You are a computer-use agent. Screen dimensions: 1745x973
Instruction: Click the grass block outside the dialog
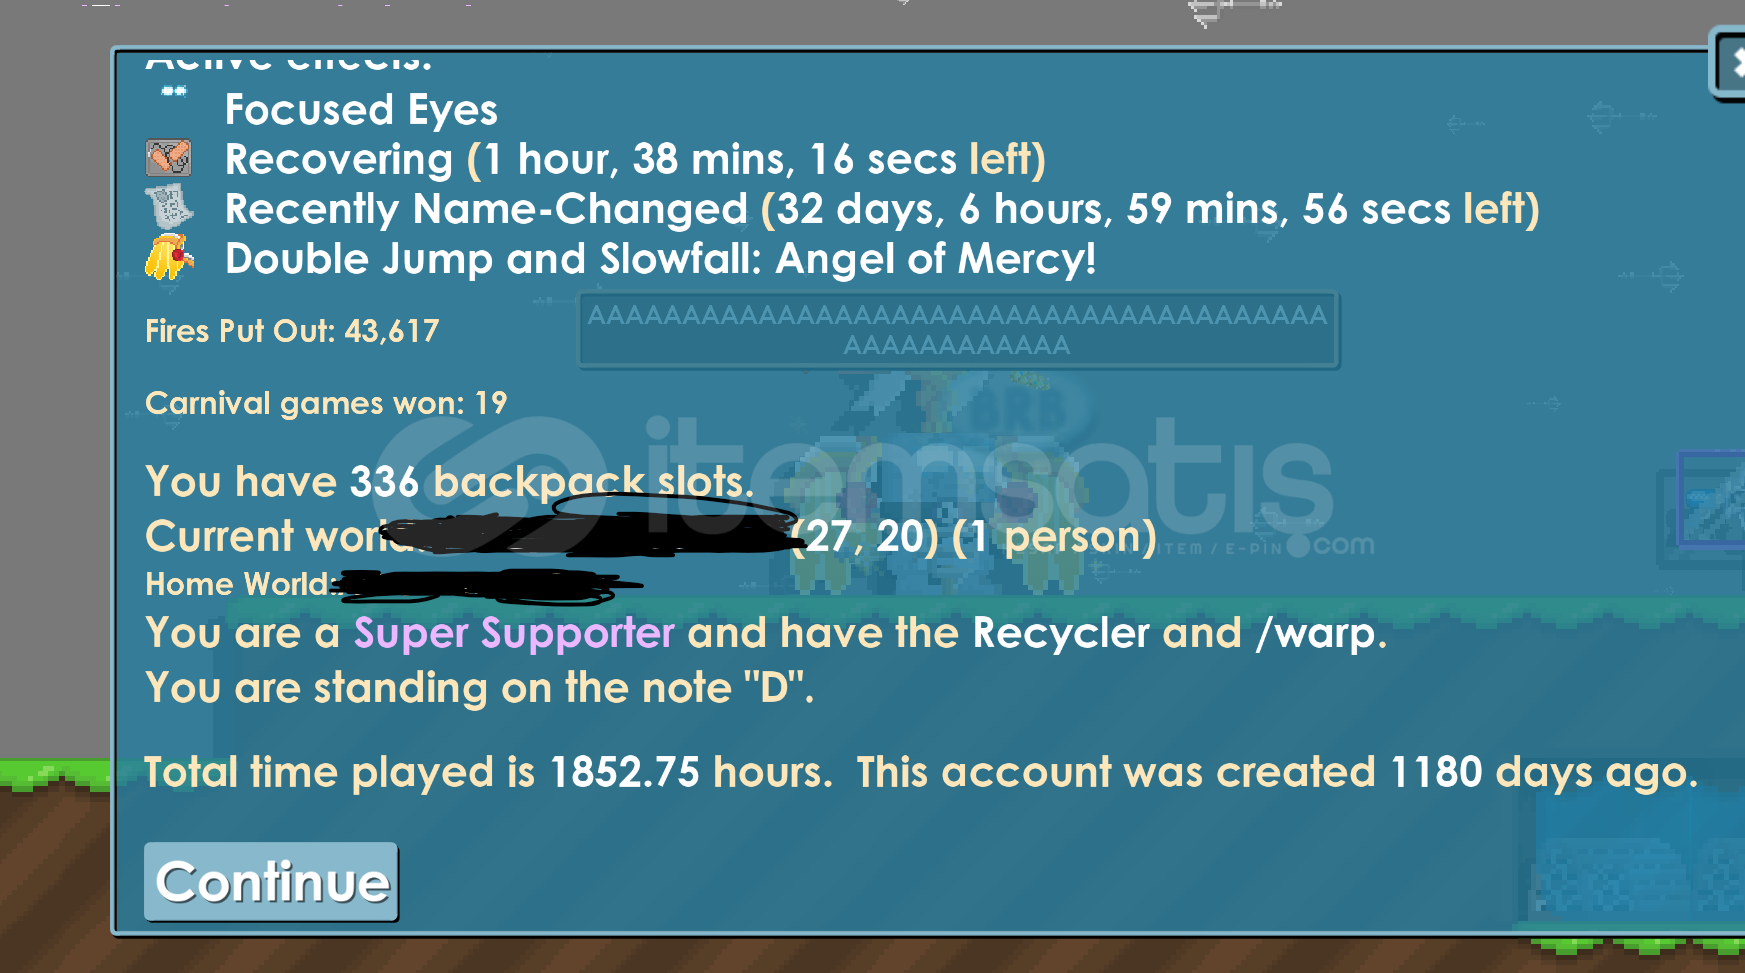pyautogui.click(x=55, y=776)
